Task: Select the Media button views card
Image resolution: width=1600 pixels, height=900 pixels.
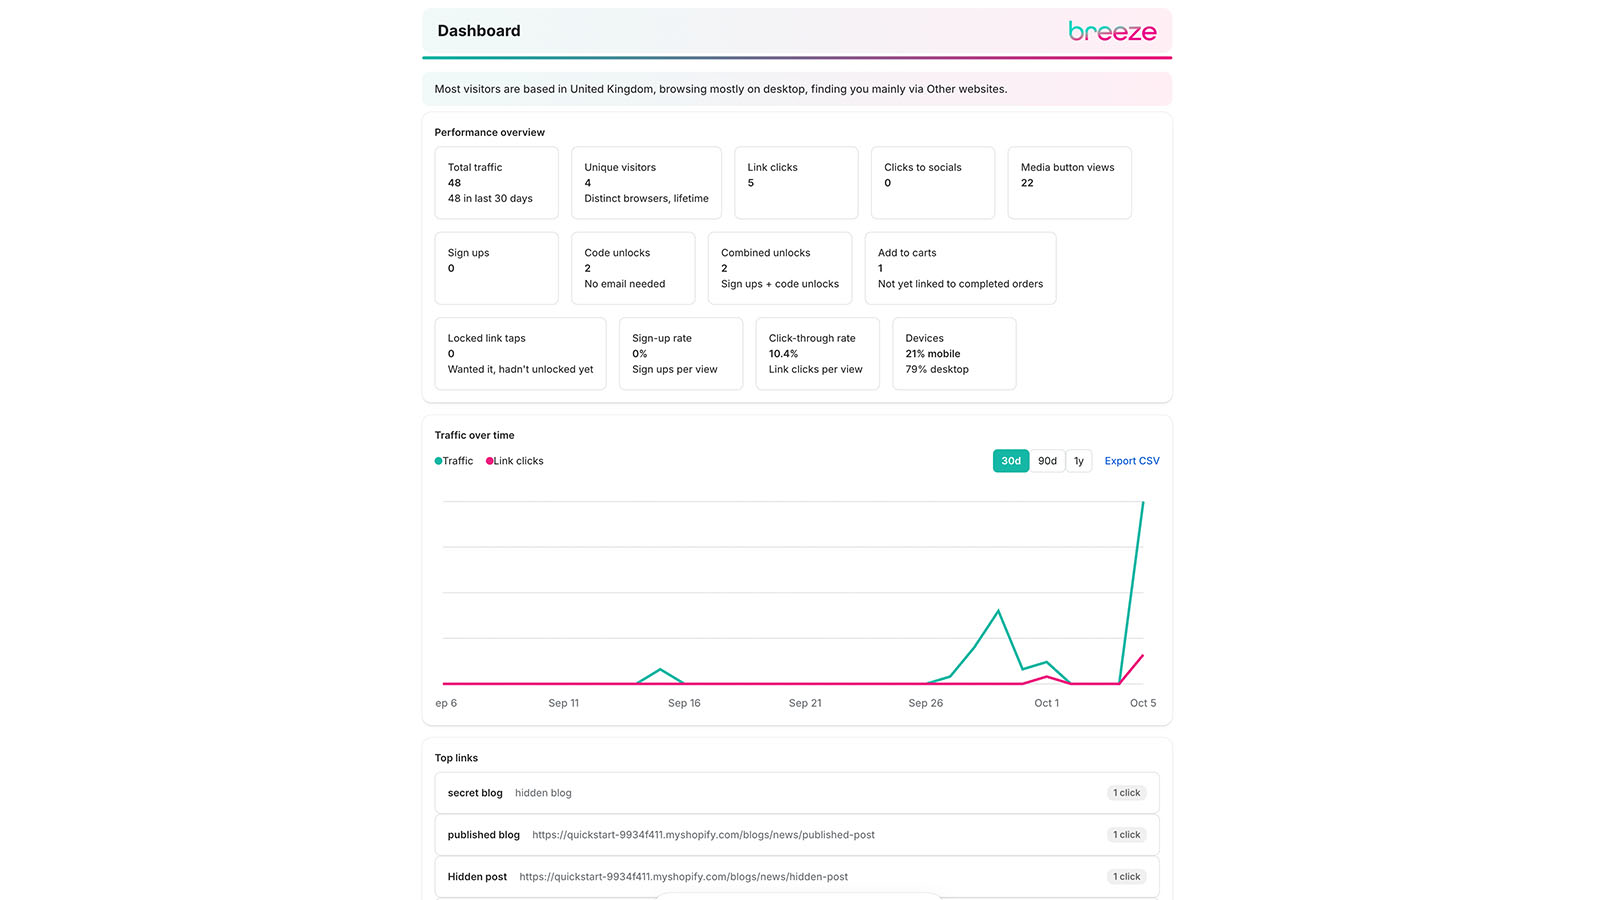Action: (1069, 183)
